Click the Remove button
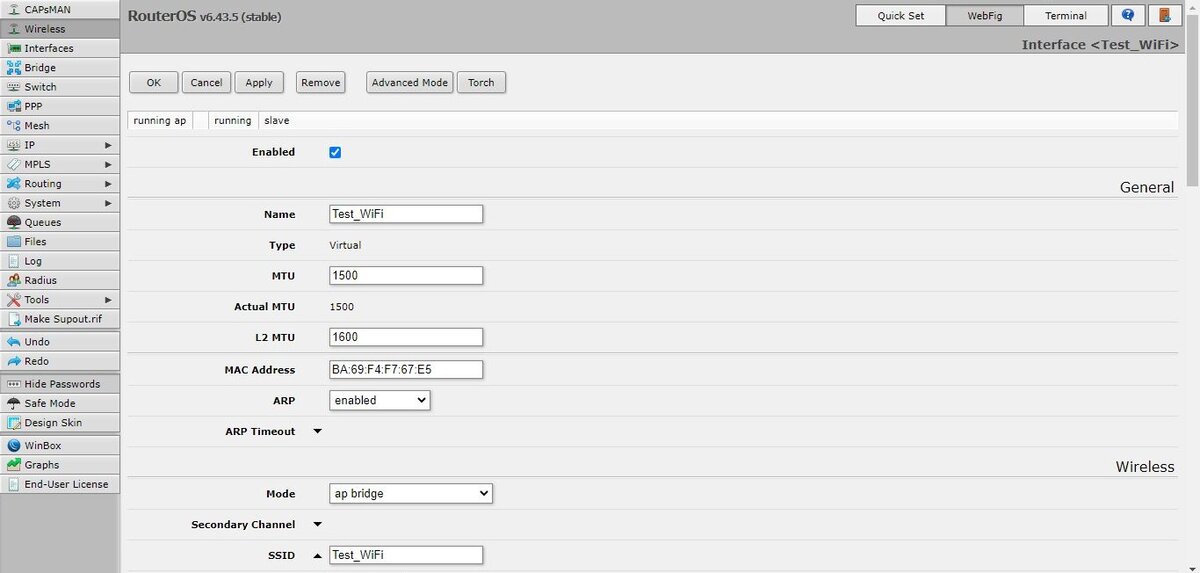Screen dimensions: 1200x573 [x=321, y=82]
